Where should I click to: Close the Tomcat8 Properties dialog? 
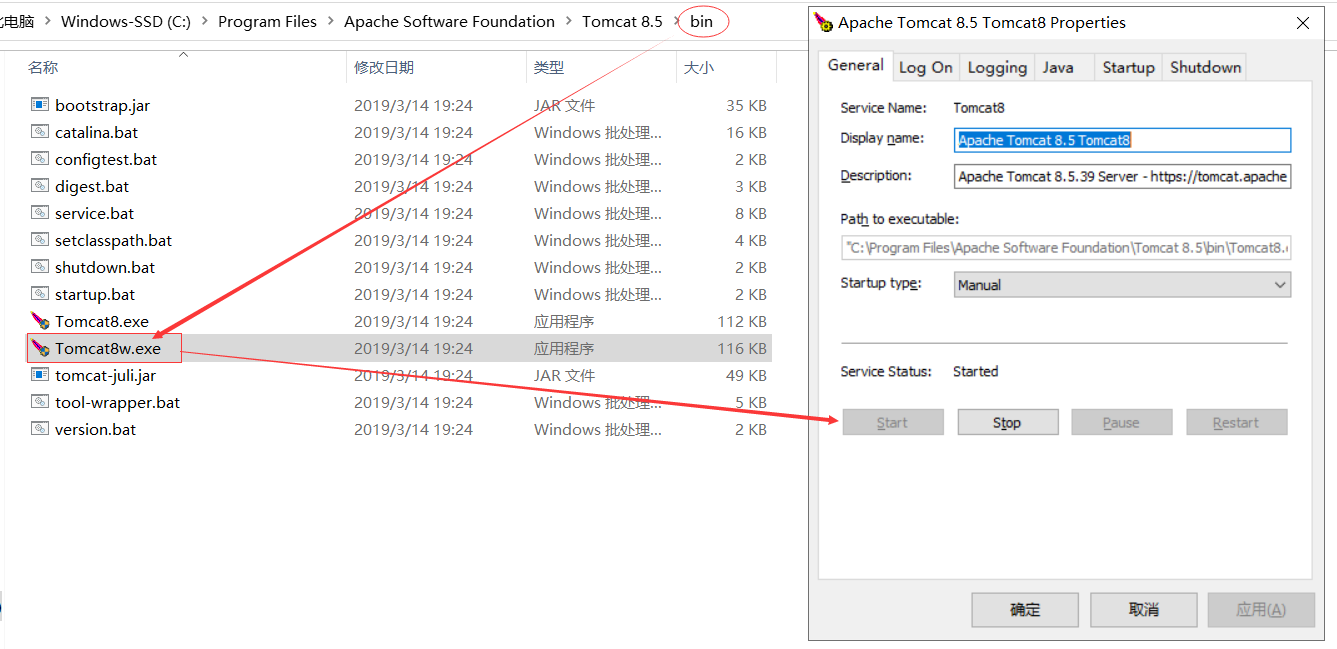(x=1303, y=23)
